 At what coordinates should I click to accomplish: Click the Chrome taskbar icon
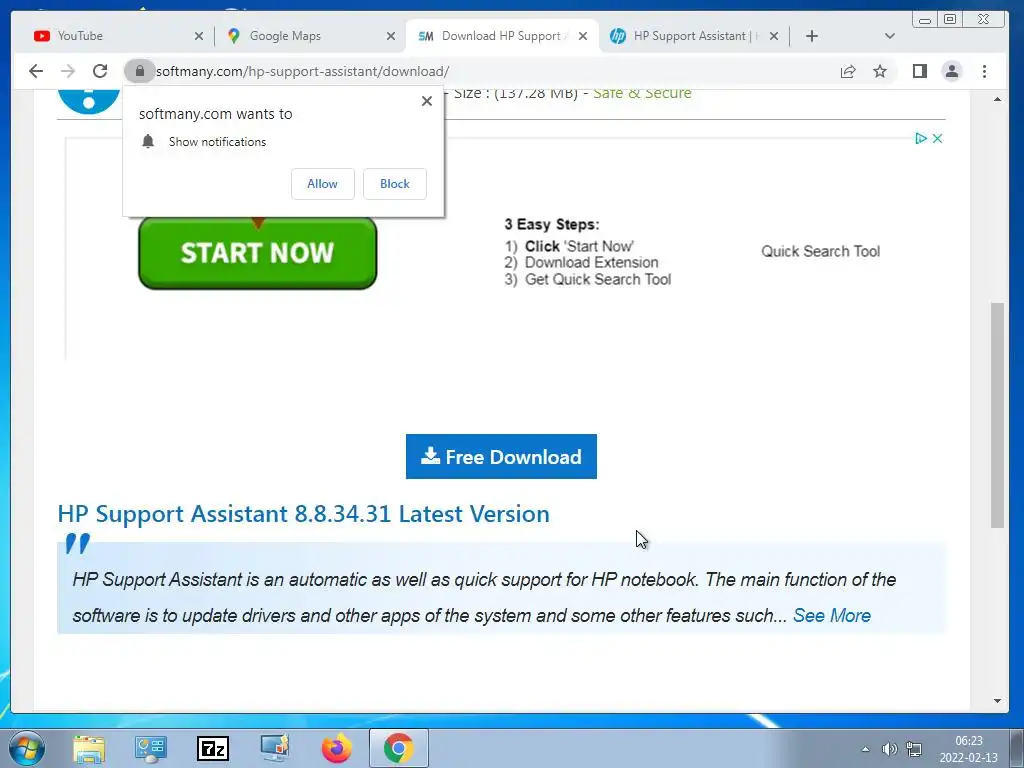pos(398,748)
